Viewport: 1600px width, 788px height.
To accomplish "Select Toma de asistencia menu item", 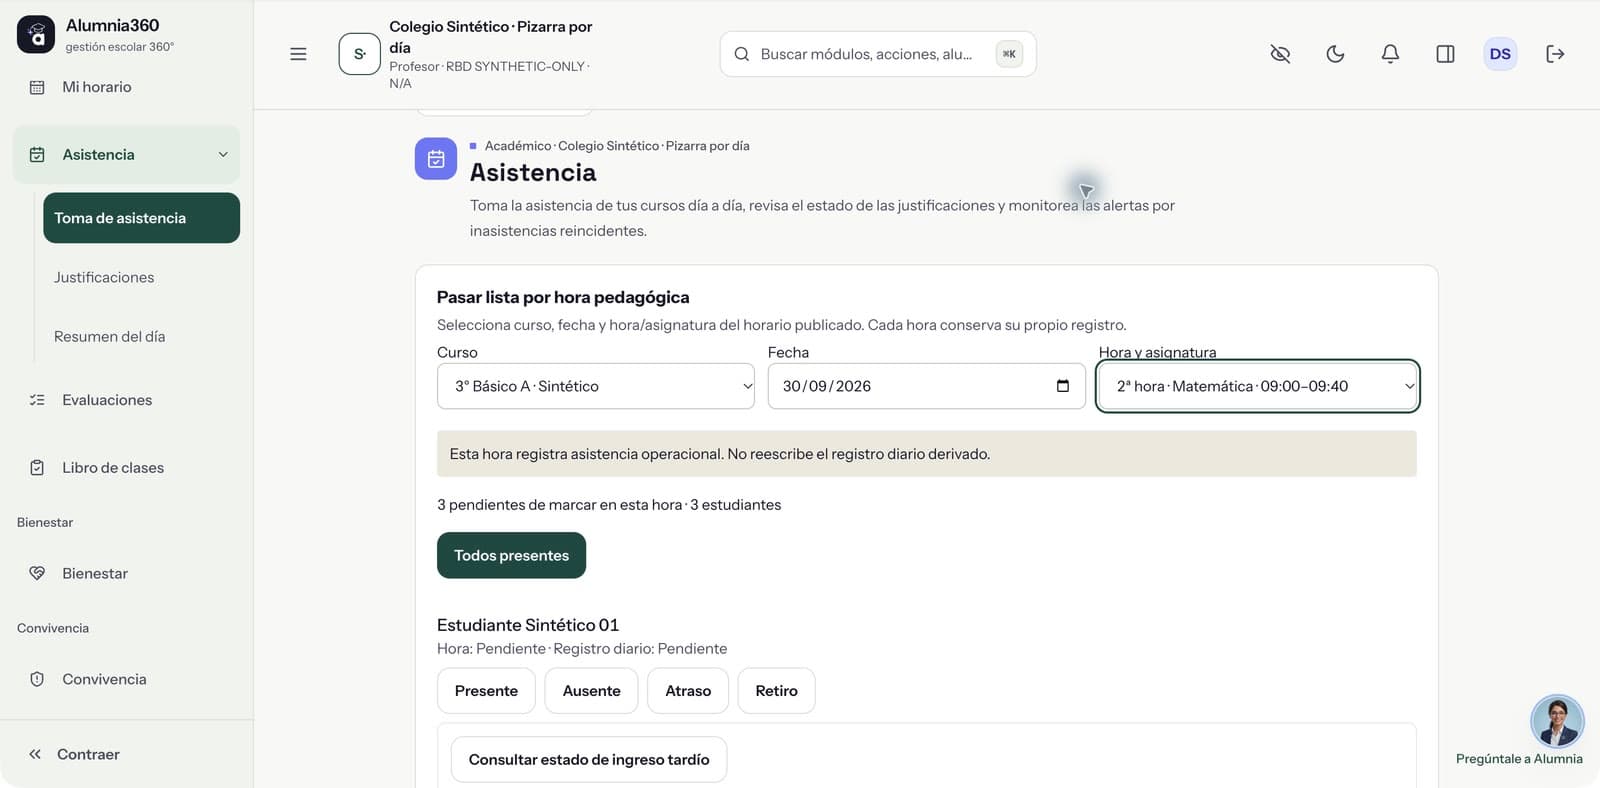I will point(141,218).
